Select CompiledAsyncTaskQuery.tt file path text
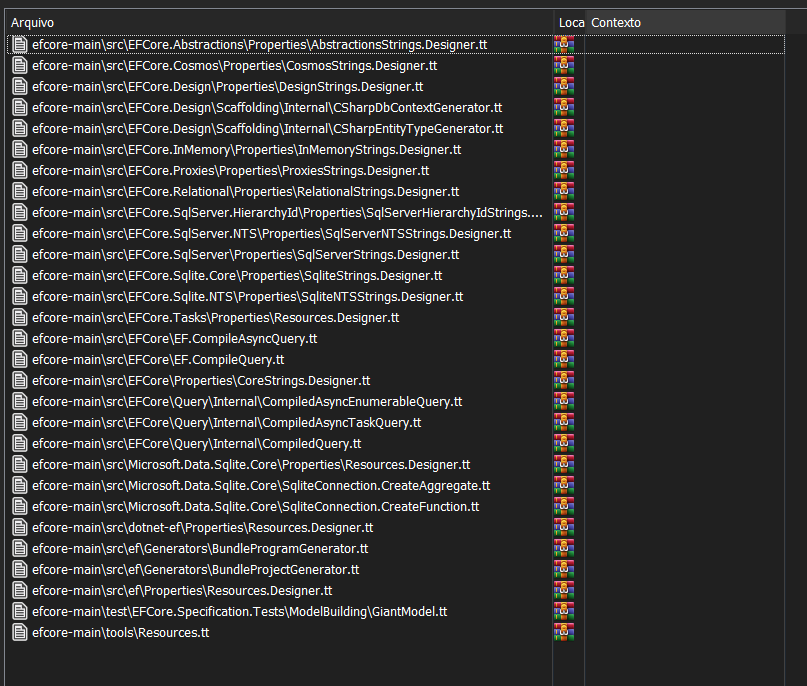The image size is (807, 686). pos(226,423)
